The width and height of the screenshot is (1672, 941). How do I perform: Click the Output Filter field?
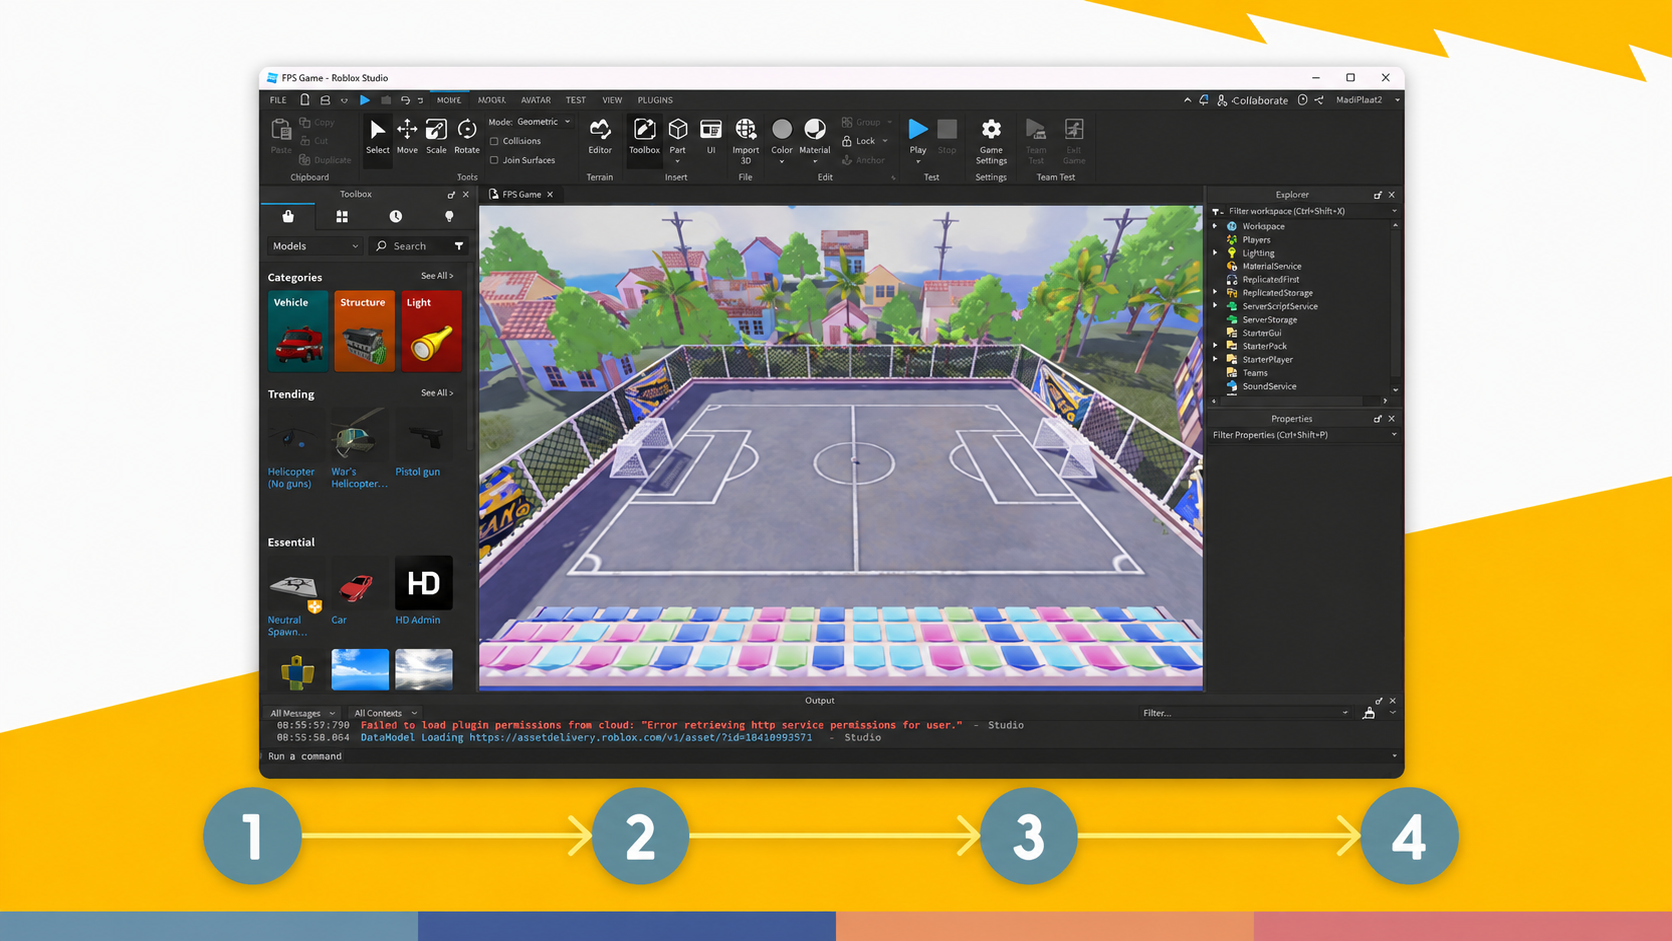pos(1246,713)
